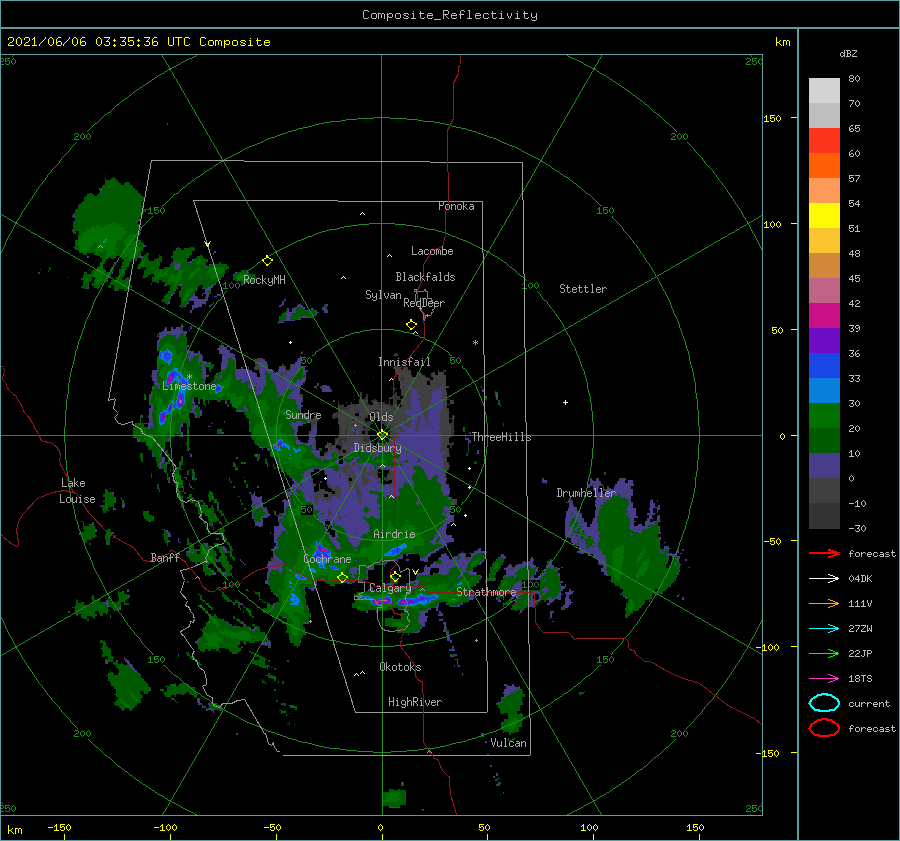The width and height of the screenshot is (900, 841).
Task: Pick the light gray 80-70 dBZ swatch
Action: click(824, 91)
